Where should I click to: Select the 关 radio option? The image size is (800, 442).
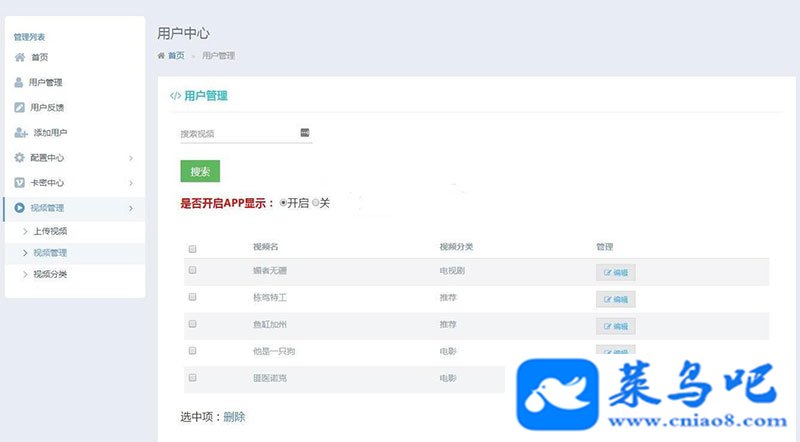point(315,203)
